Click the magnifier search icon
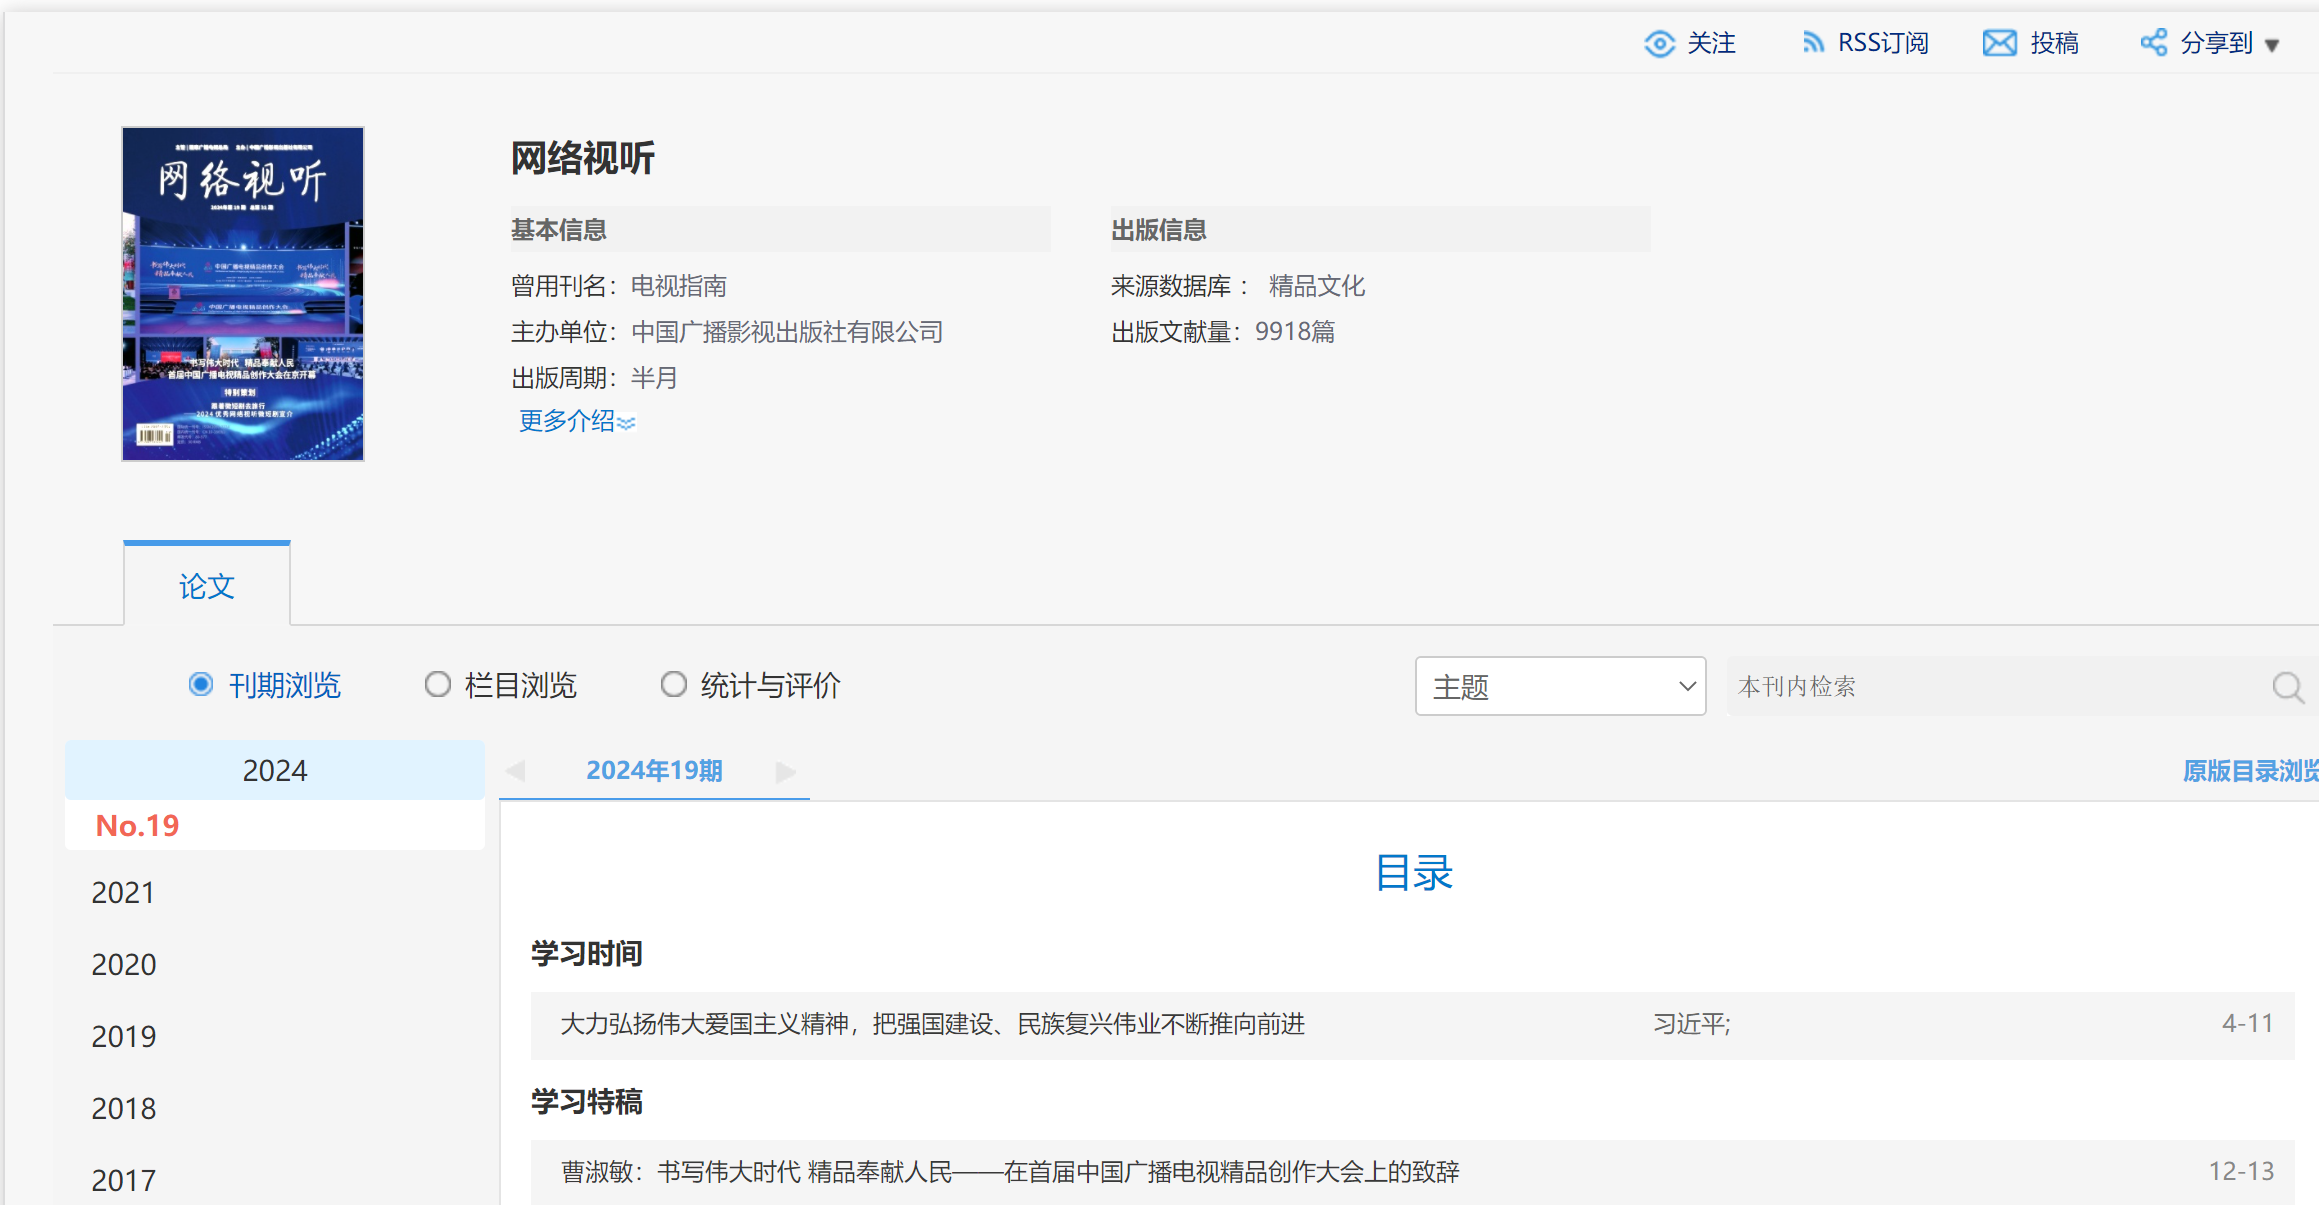Screen dimensions: 2319x1205 point(2287,687)
